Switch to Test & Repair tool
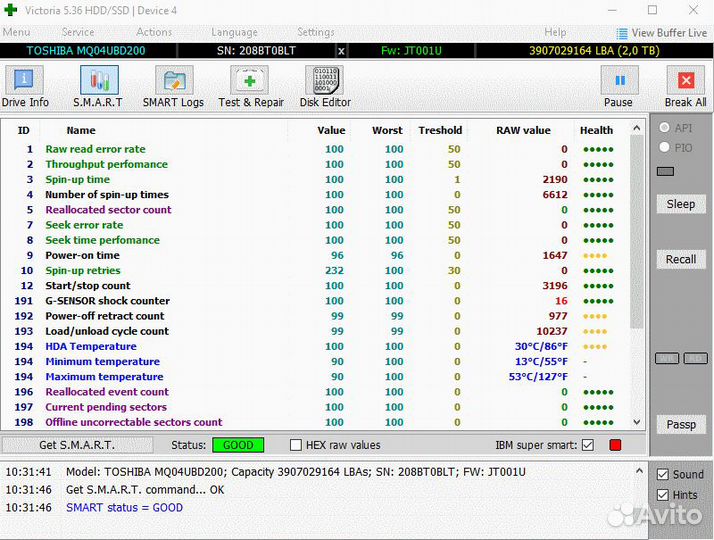This screenshot has height=540, width=714. point(251,86)
